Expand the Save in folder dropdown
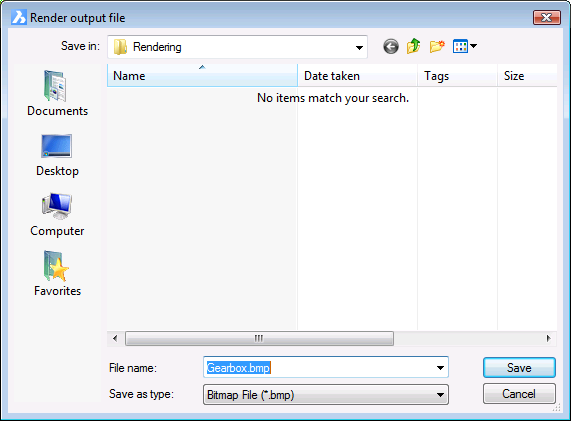The height and width of the screenshot is (421, 571). (x=359, y=47)
